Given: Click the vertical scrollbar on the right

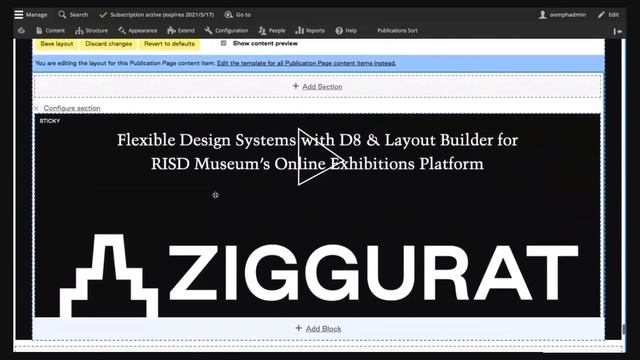Looking at the screenshot, I should [x=623, y=329].
